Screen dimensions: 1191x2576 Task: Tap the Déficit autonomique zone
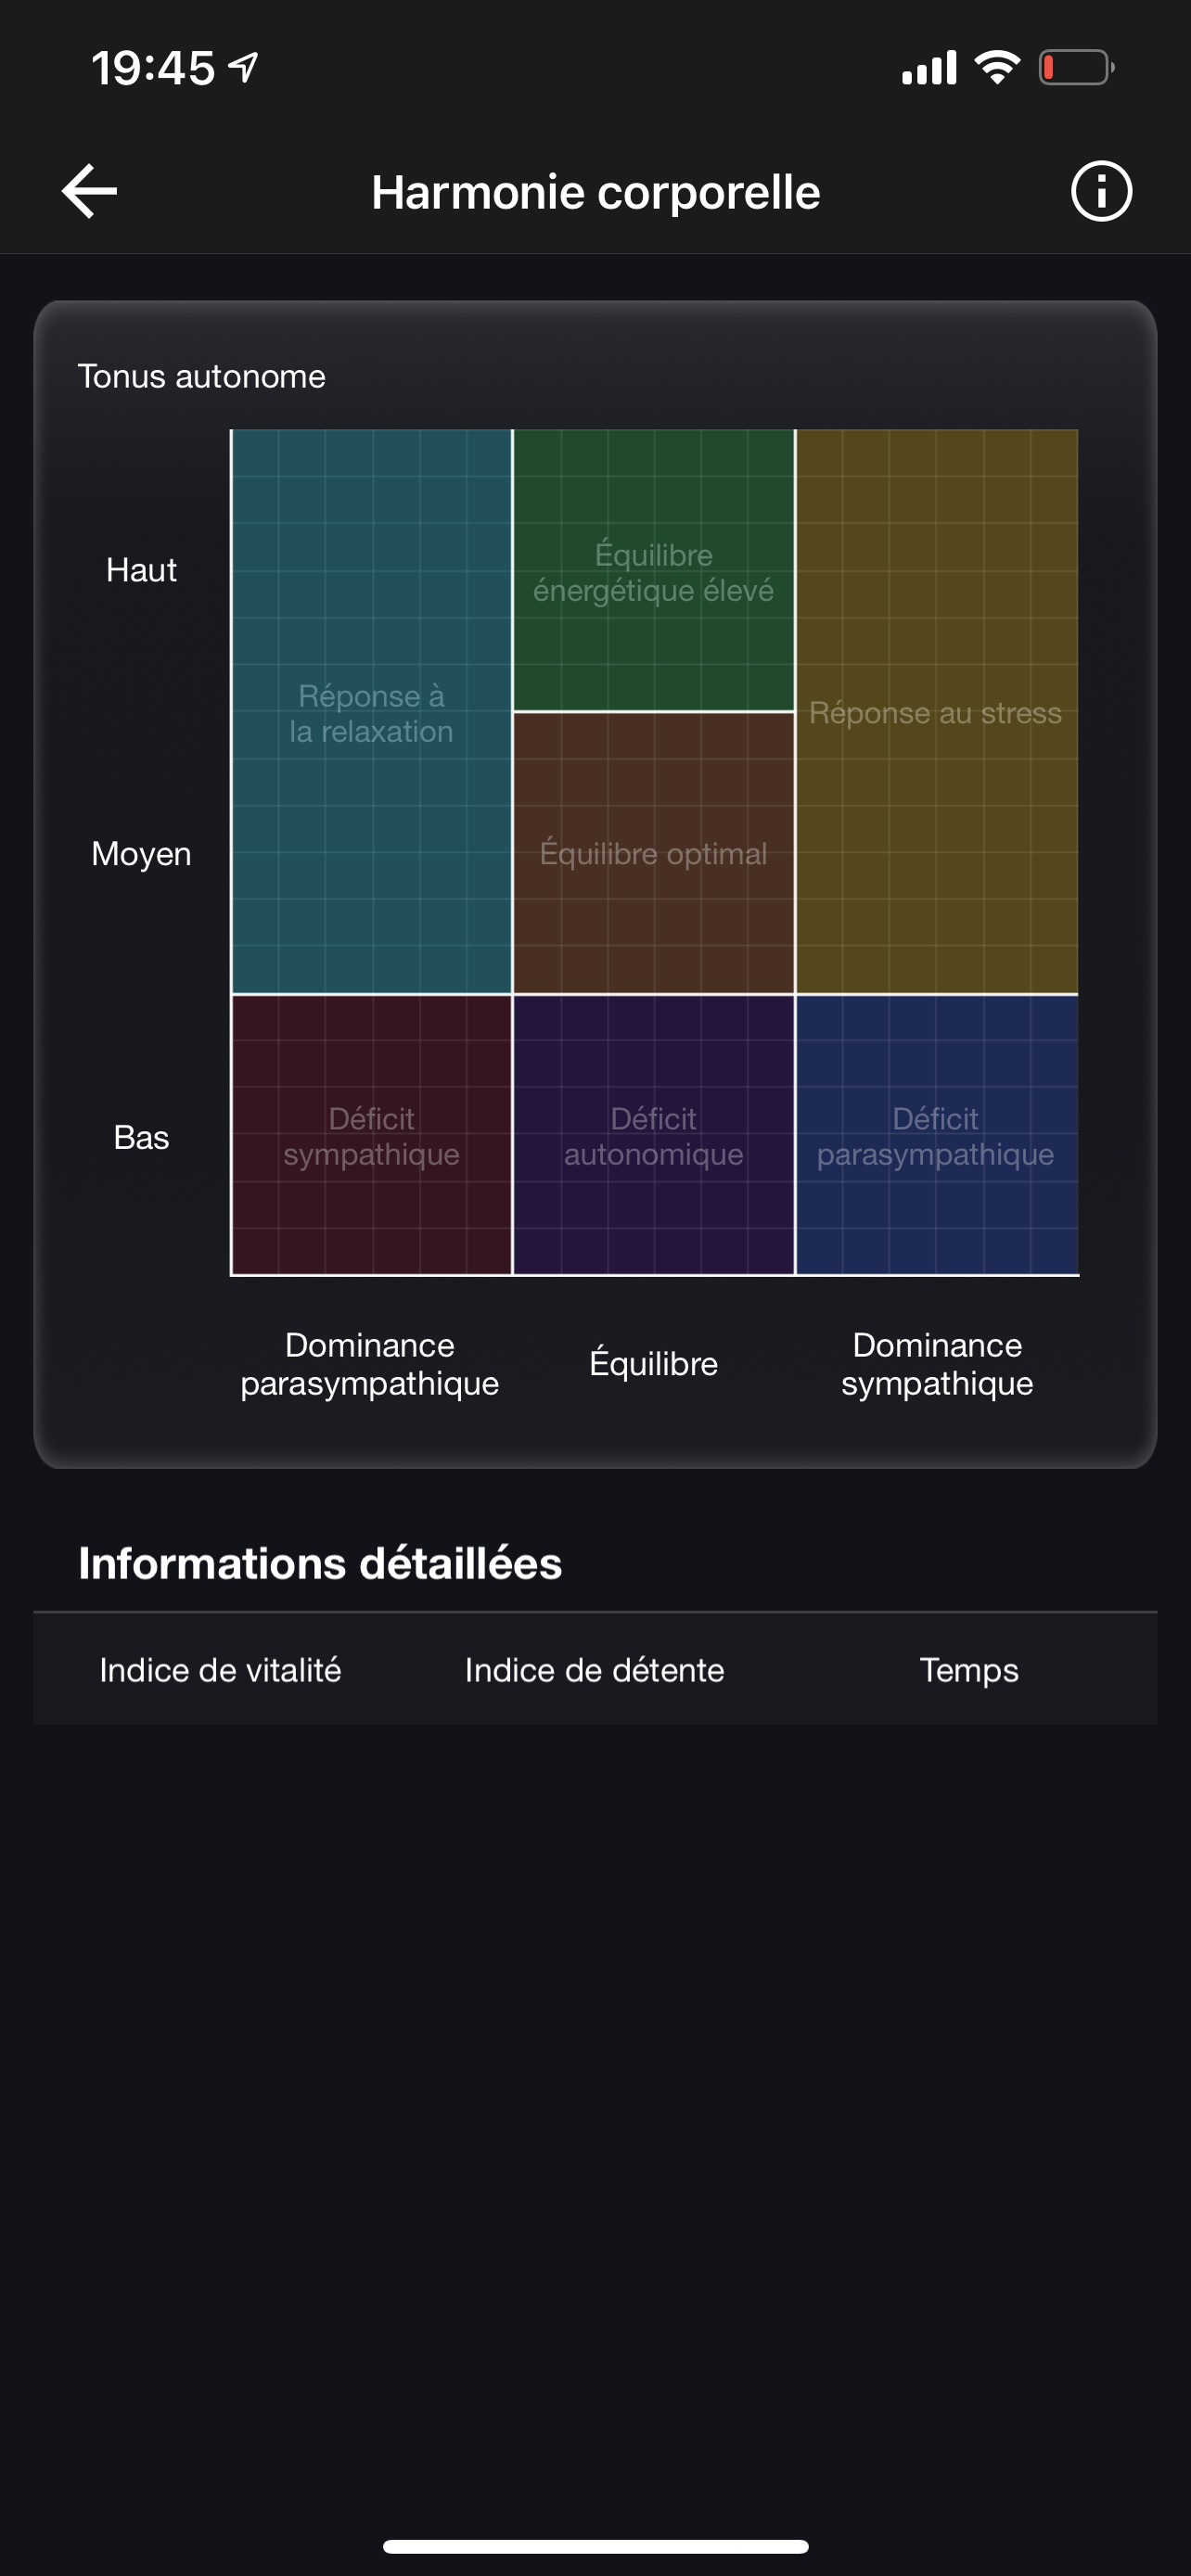click(x=653, y=1135)
